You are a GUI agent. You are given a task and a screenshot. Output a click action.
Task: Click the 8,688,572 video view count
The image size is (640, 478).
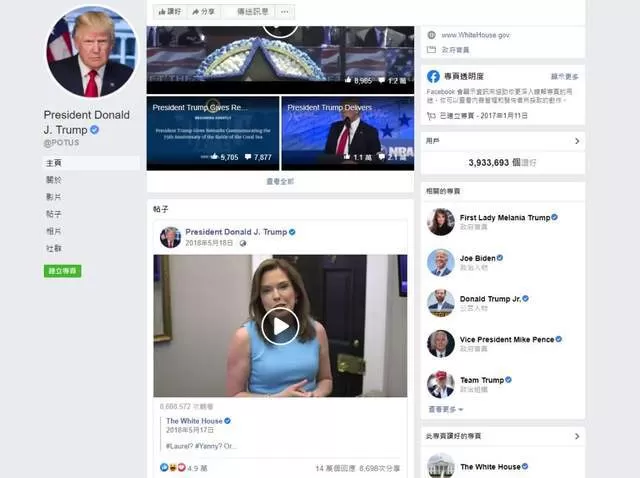187,407
